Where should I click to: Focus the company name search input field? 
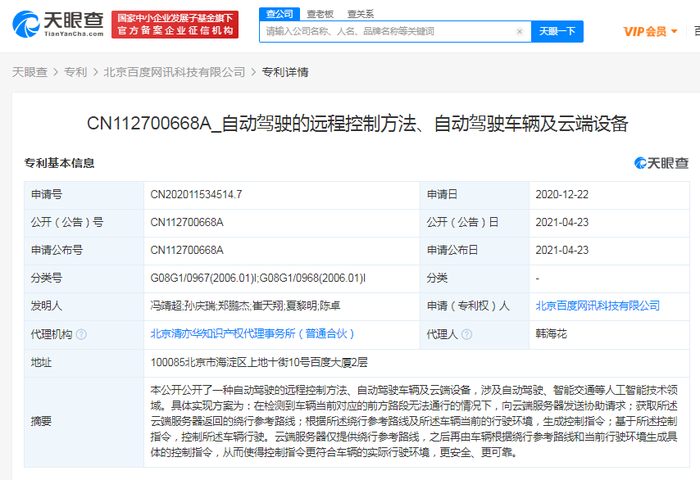click(387, 32)
